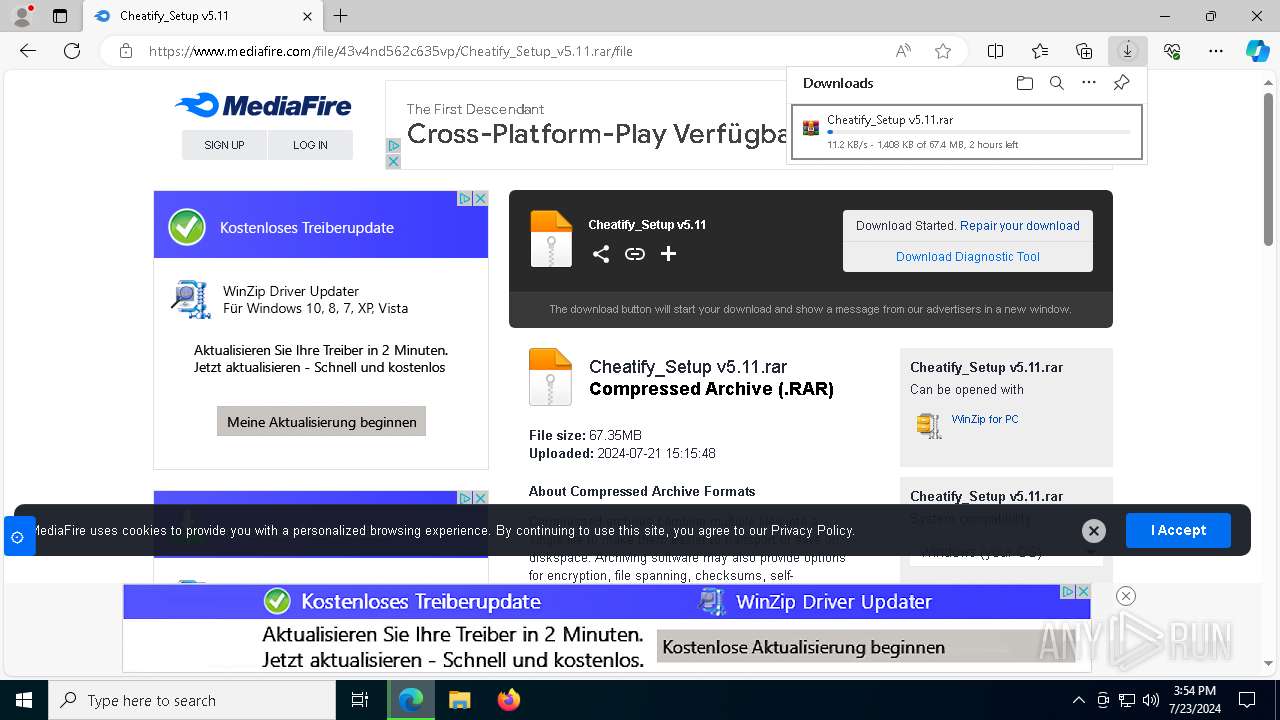This screenshot has width=1280, height=720.
Task: Click the SIGN UP button
Action: [224, 145]
